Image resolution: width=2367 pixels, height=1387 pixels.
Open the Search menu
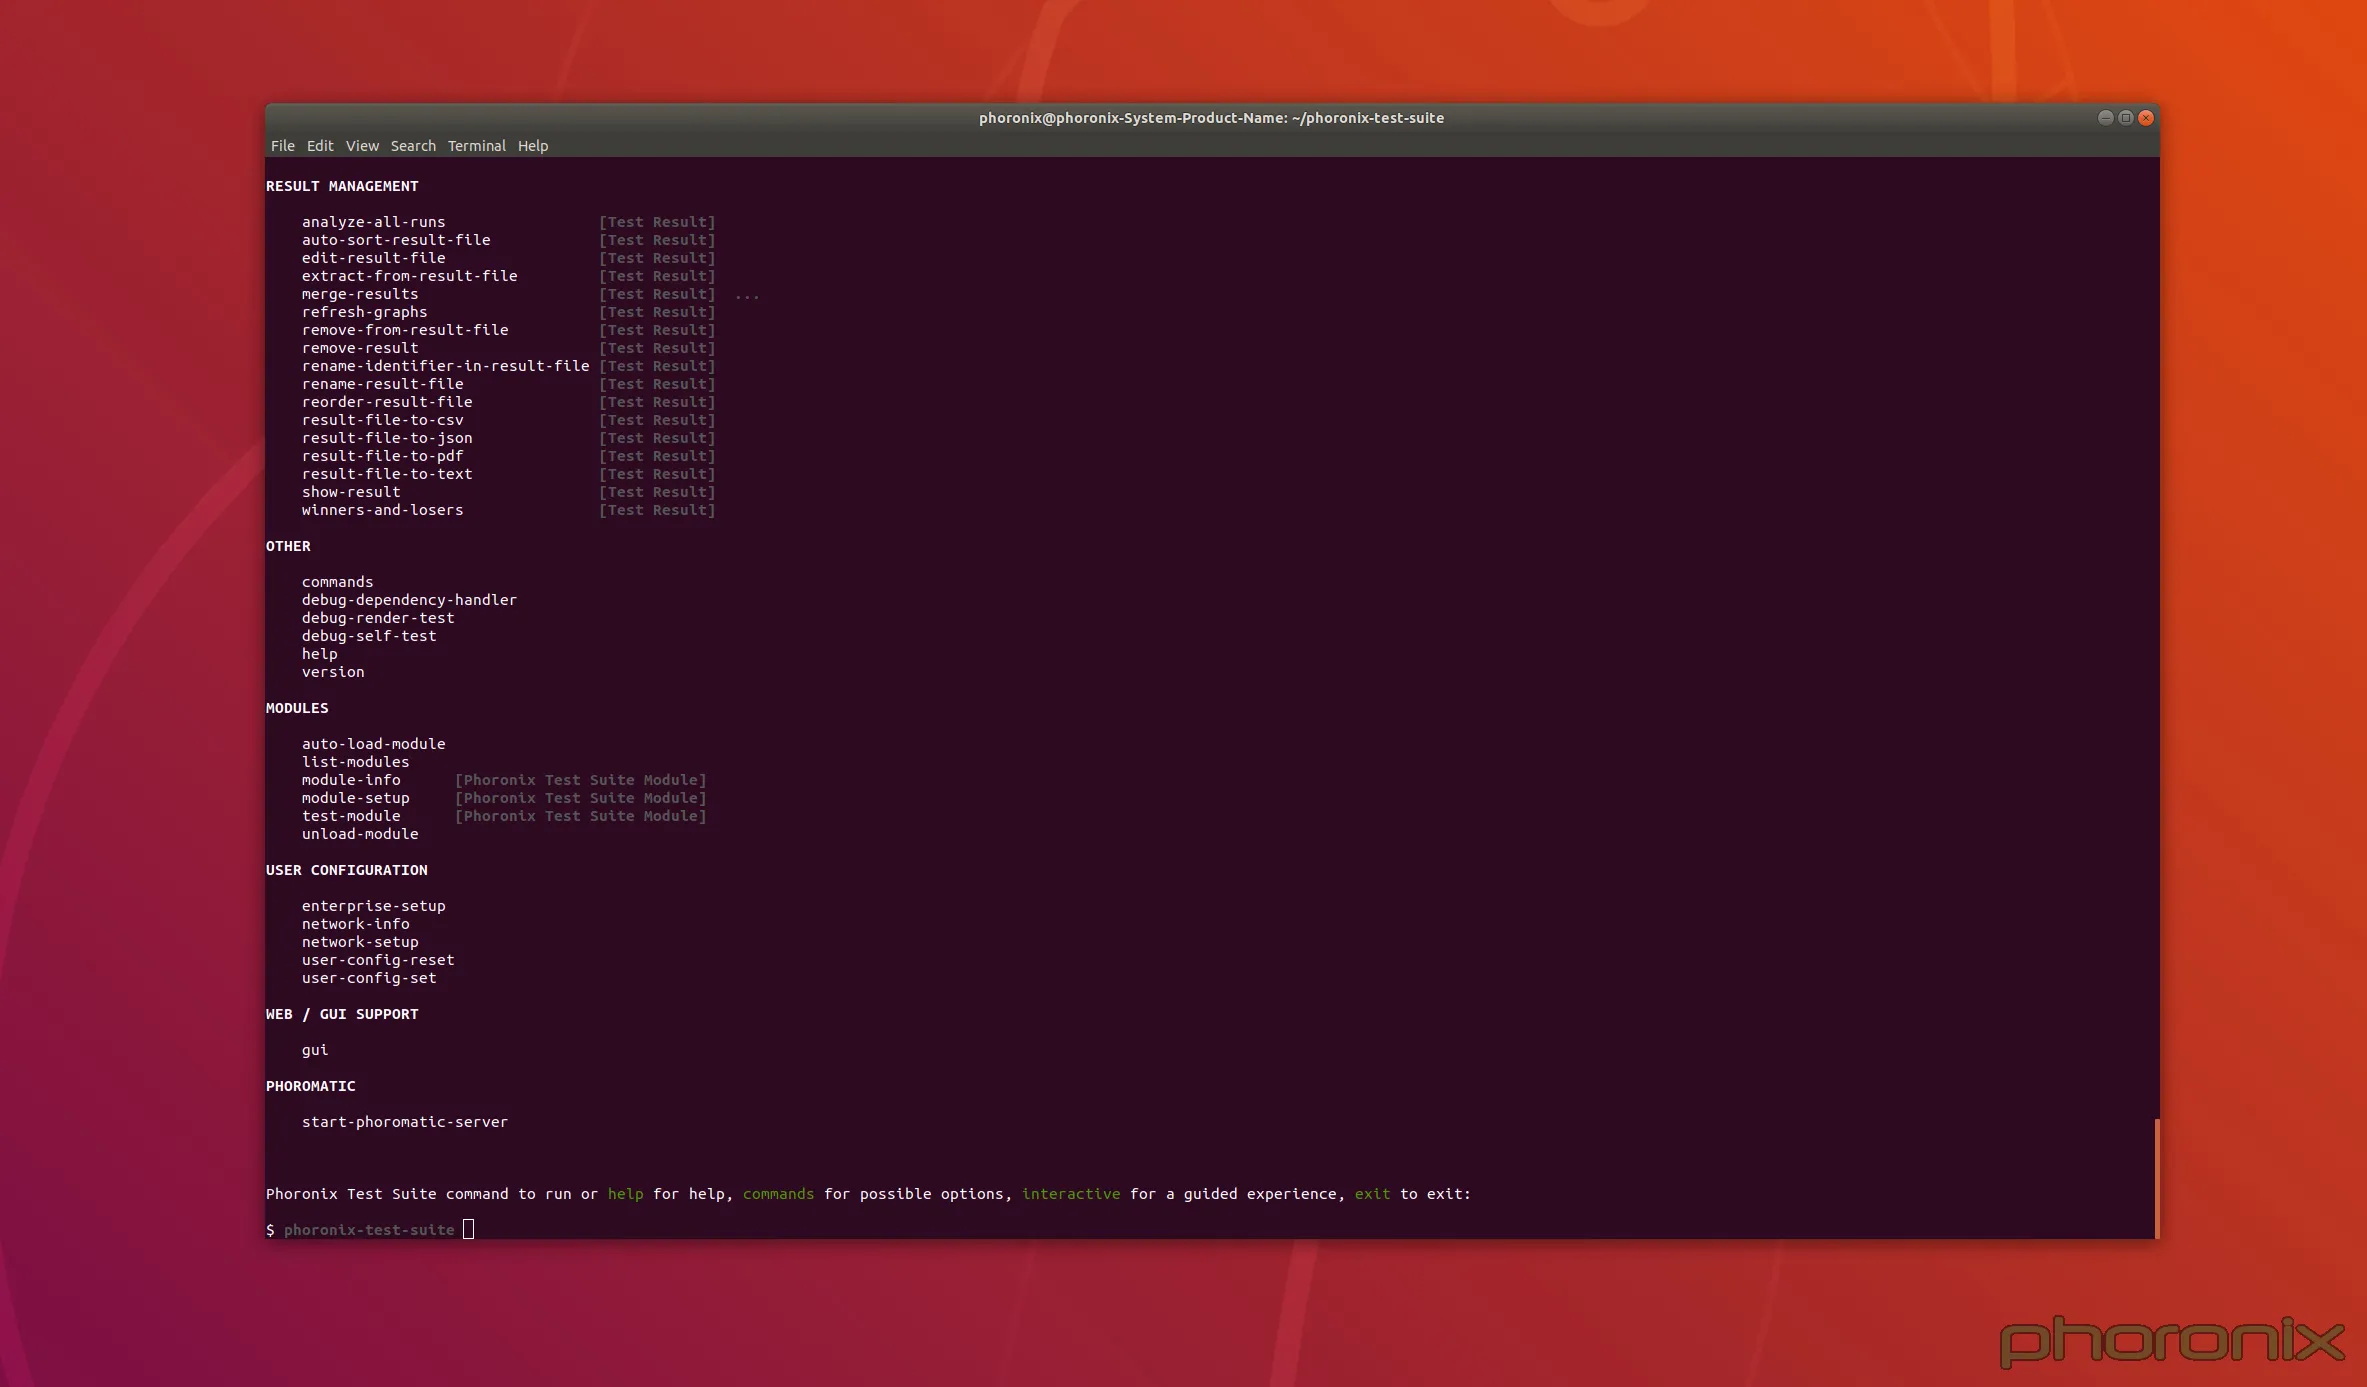coord(412,146)
